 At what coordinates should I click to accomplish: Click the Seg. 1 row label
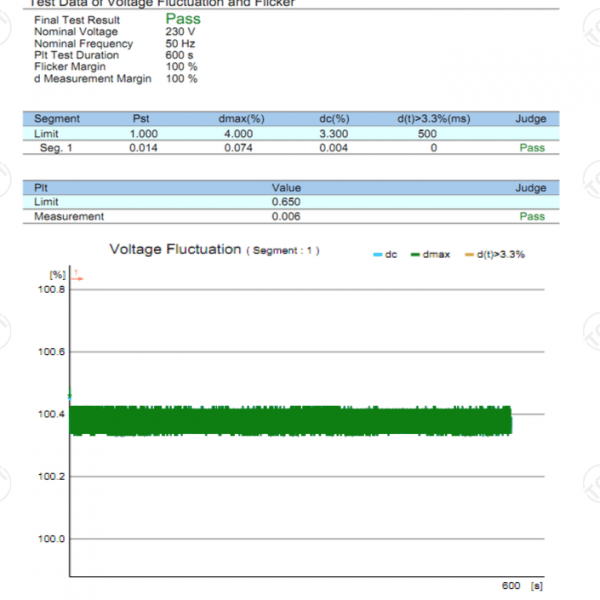pos(56,148)
